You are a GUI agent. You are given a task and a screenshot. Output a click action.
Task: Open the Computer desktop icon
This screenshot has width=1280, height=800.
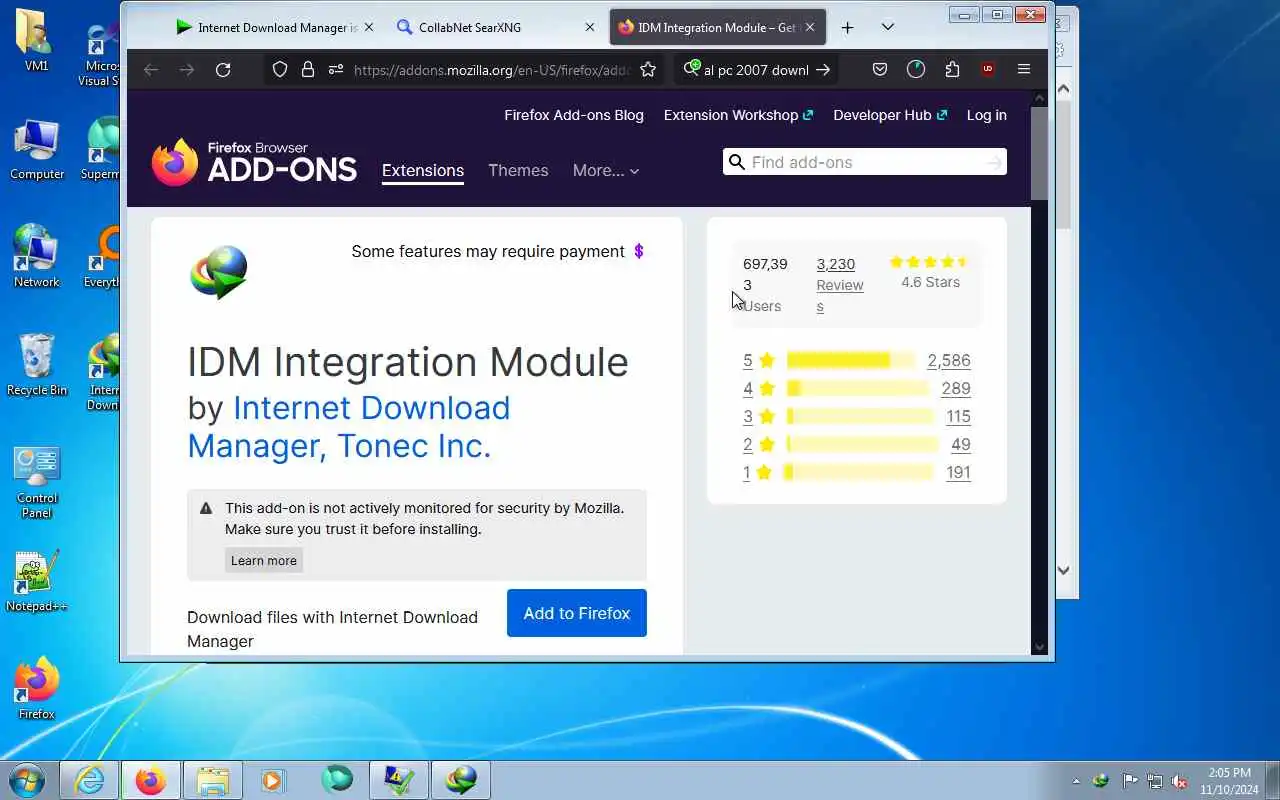(37, 149)
